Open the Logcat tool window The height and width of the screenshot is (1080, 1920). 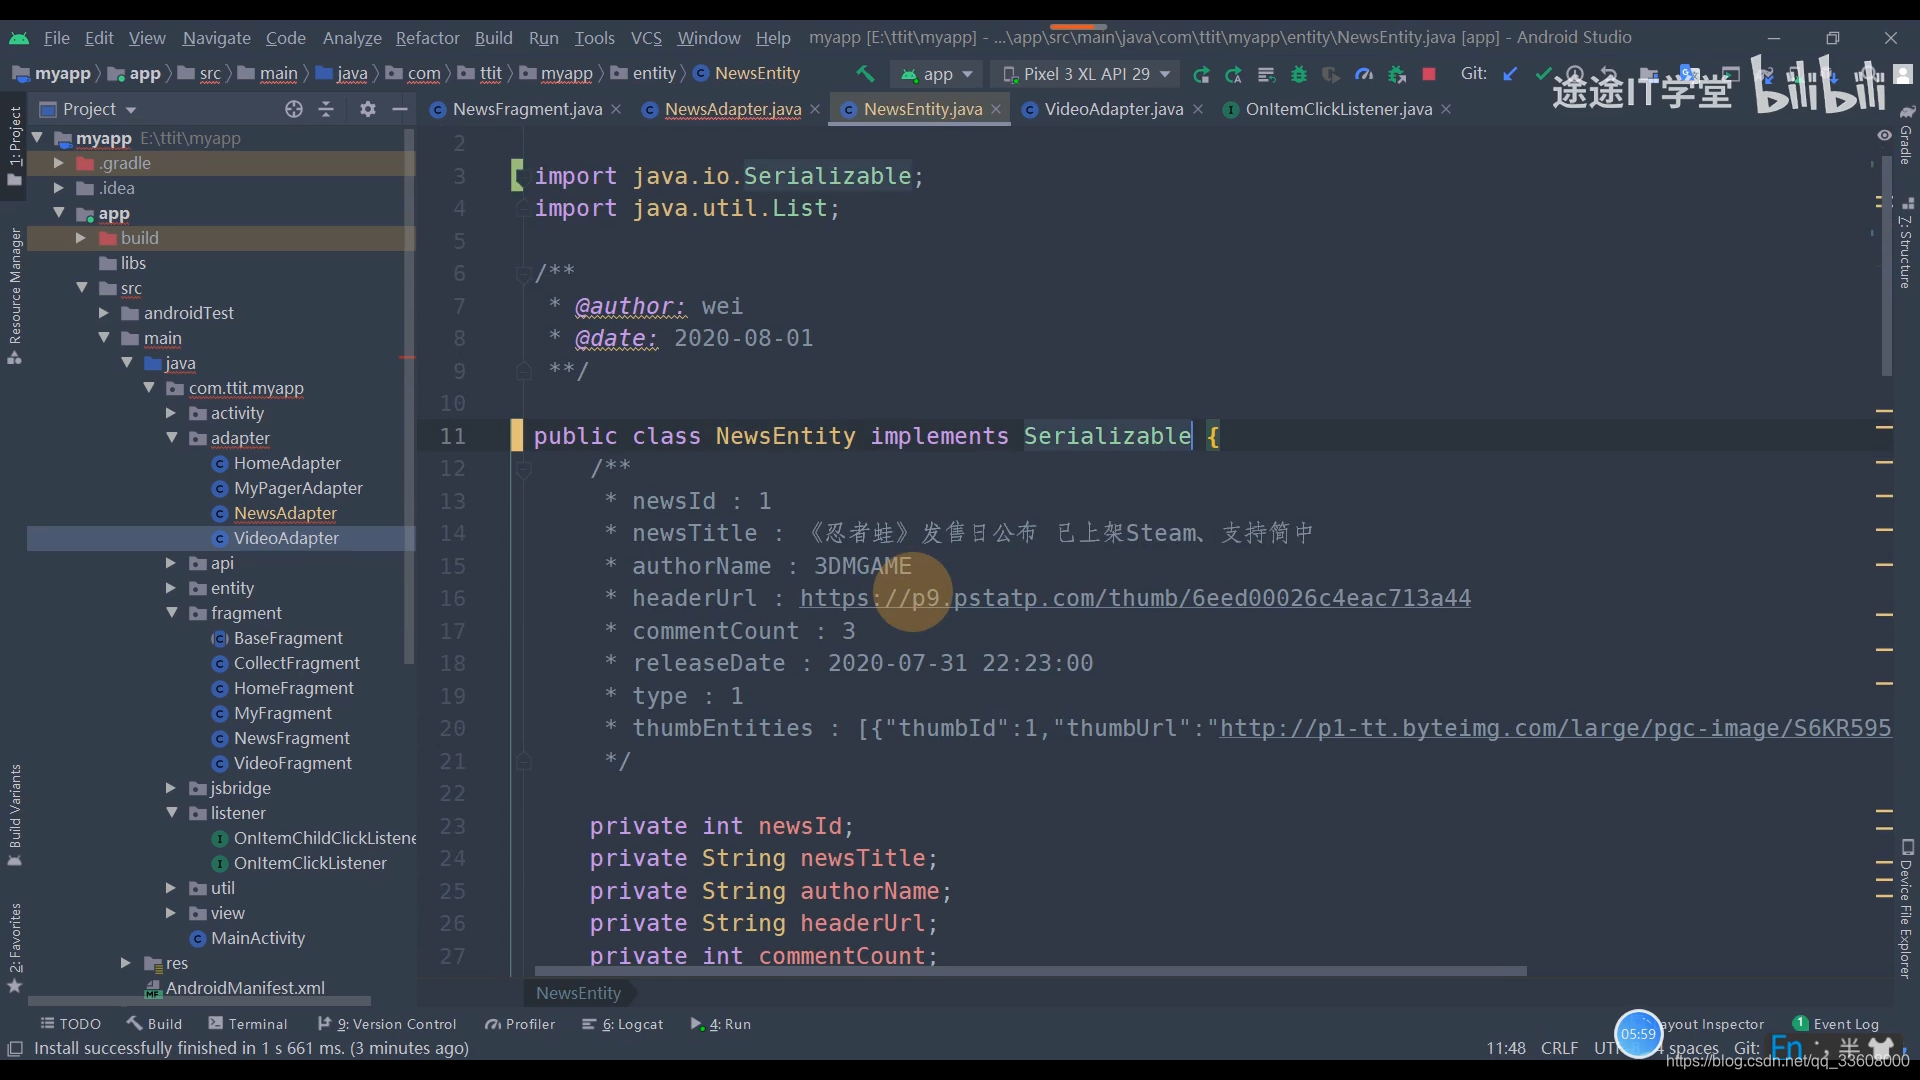(622, 1024)
